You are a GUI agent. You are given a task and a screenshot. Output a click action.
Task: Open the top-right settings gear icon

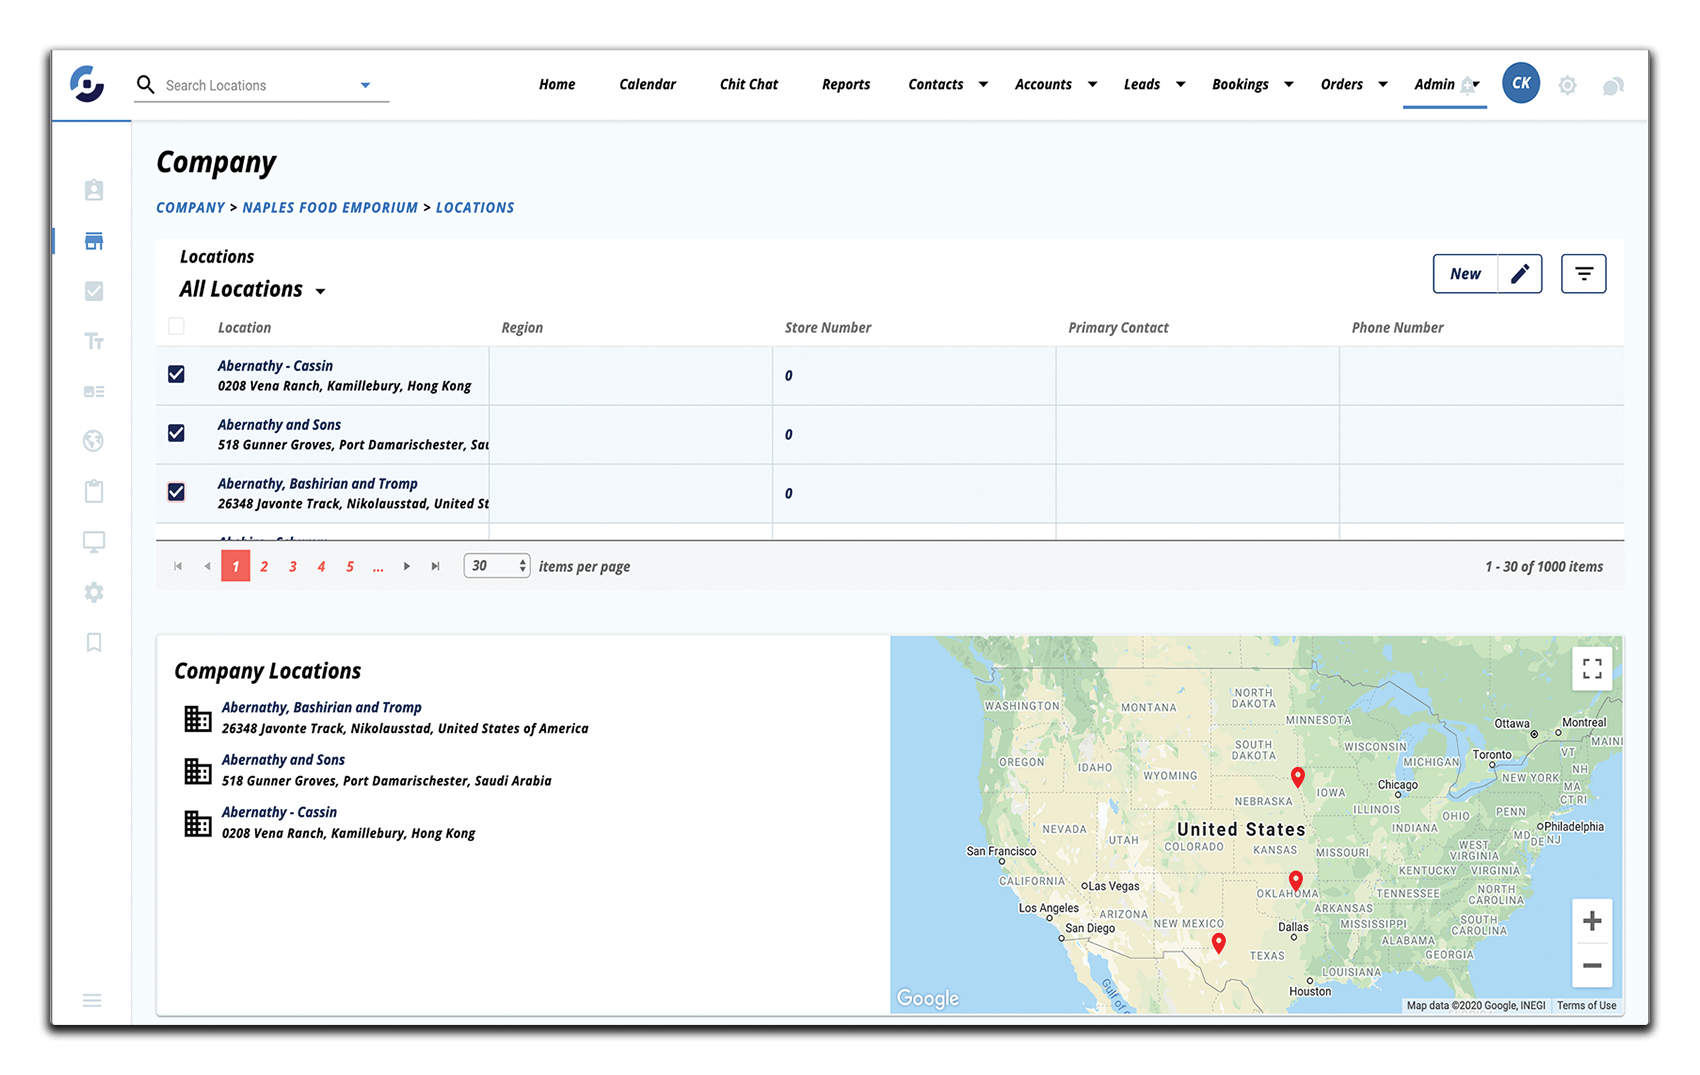click(x=1567, y=86)
